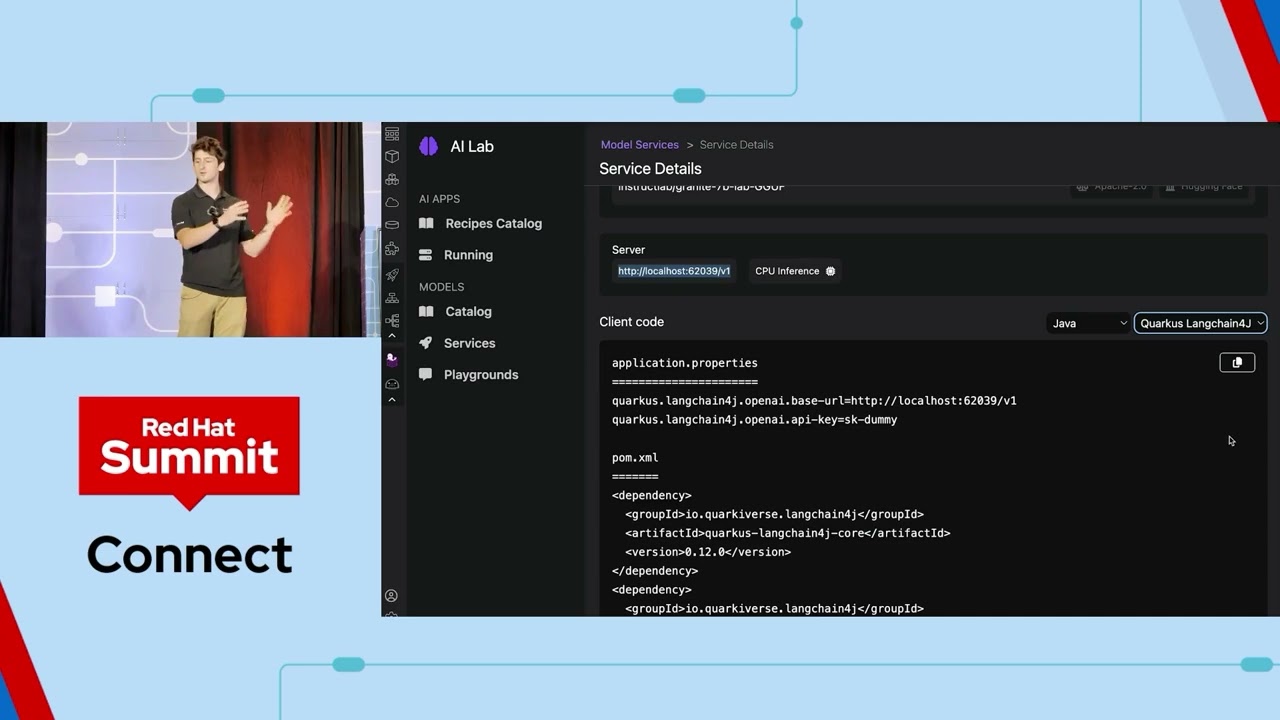Open the Playgrounds page
This screenshot has width=1280, height=720.
[481, 374]
